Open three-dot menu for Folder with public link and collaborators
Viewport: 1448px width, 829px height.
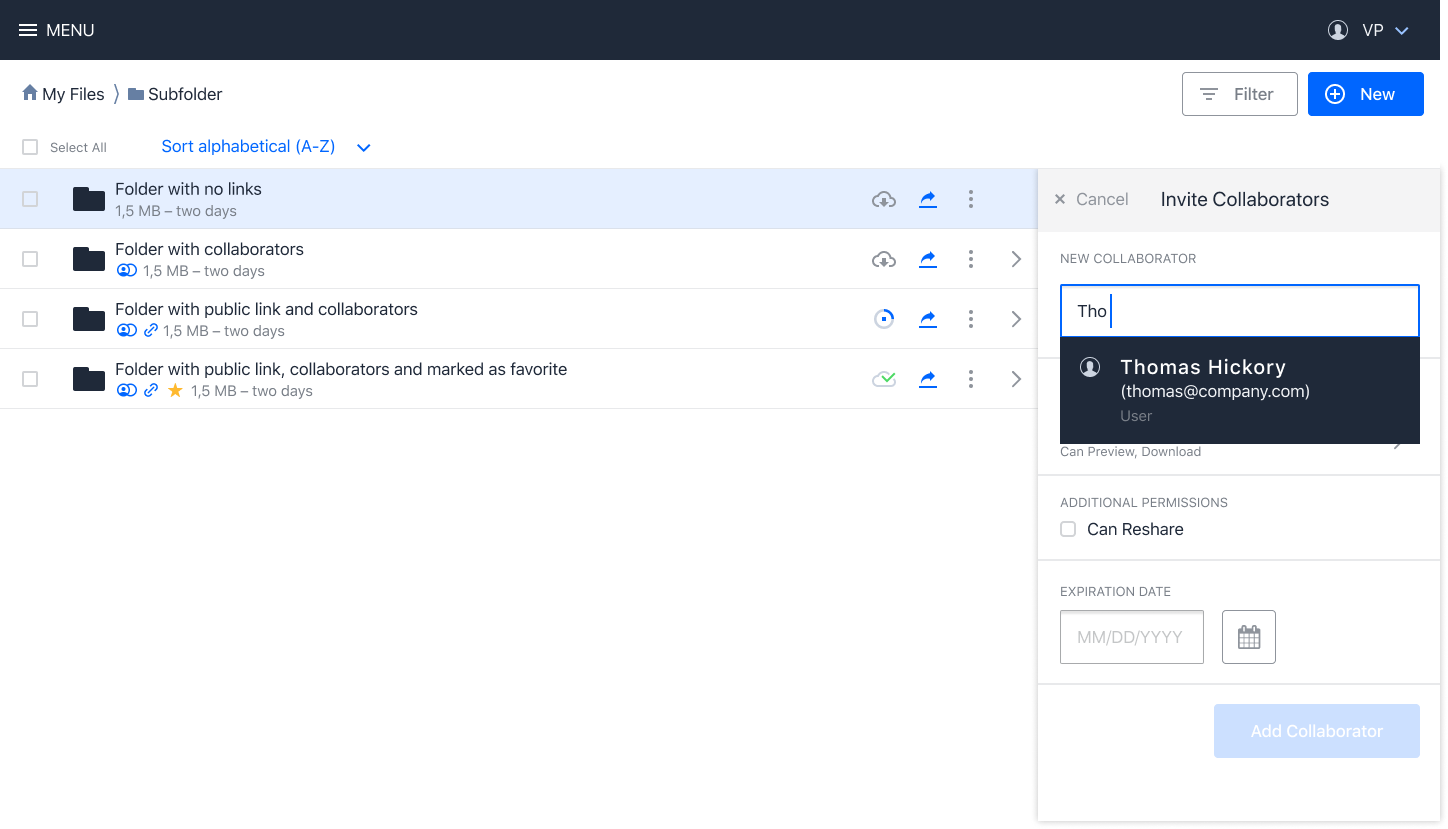pyautogui.click(x=971, y=319)
